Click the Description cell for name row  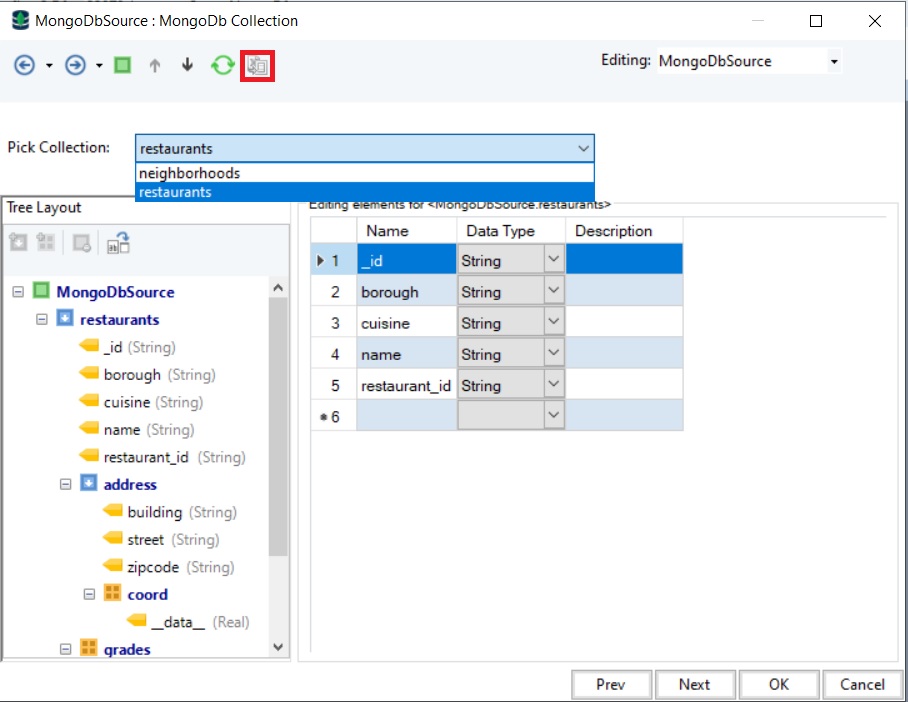tap(624, 354)
